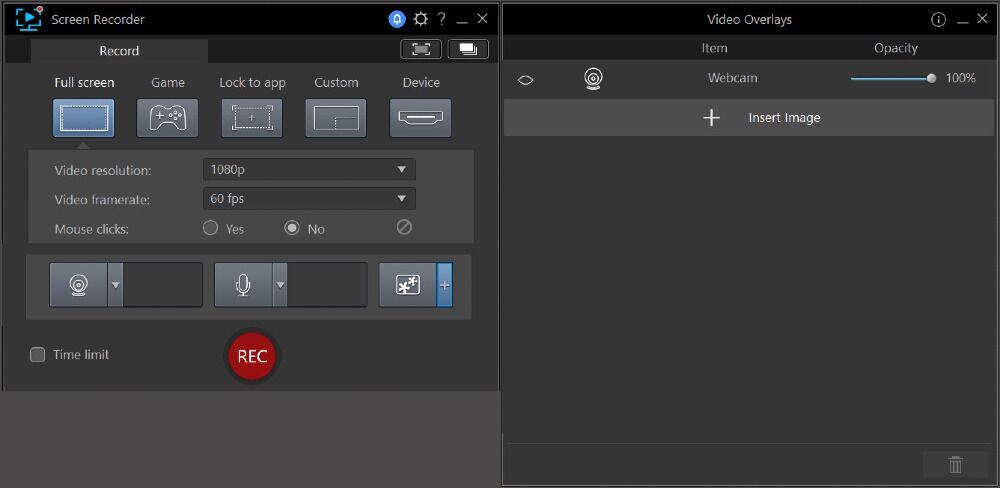Viewport: 1000px width, 488px height.
Task: Click the Video Overlays window title
Action: pos(749,19)
